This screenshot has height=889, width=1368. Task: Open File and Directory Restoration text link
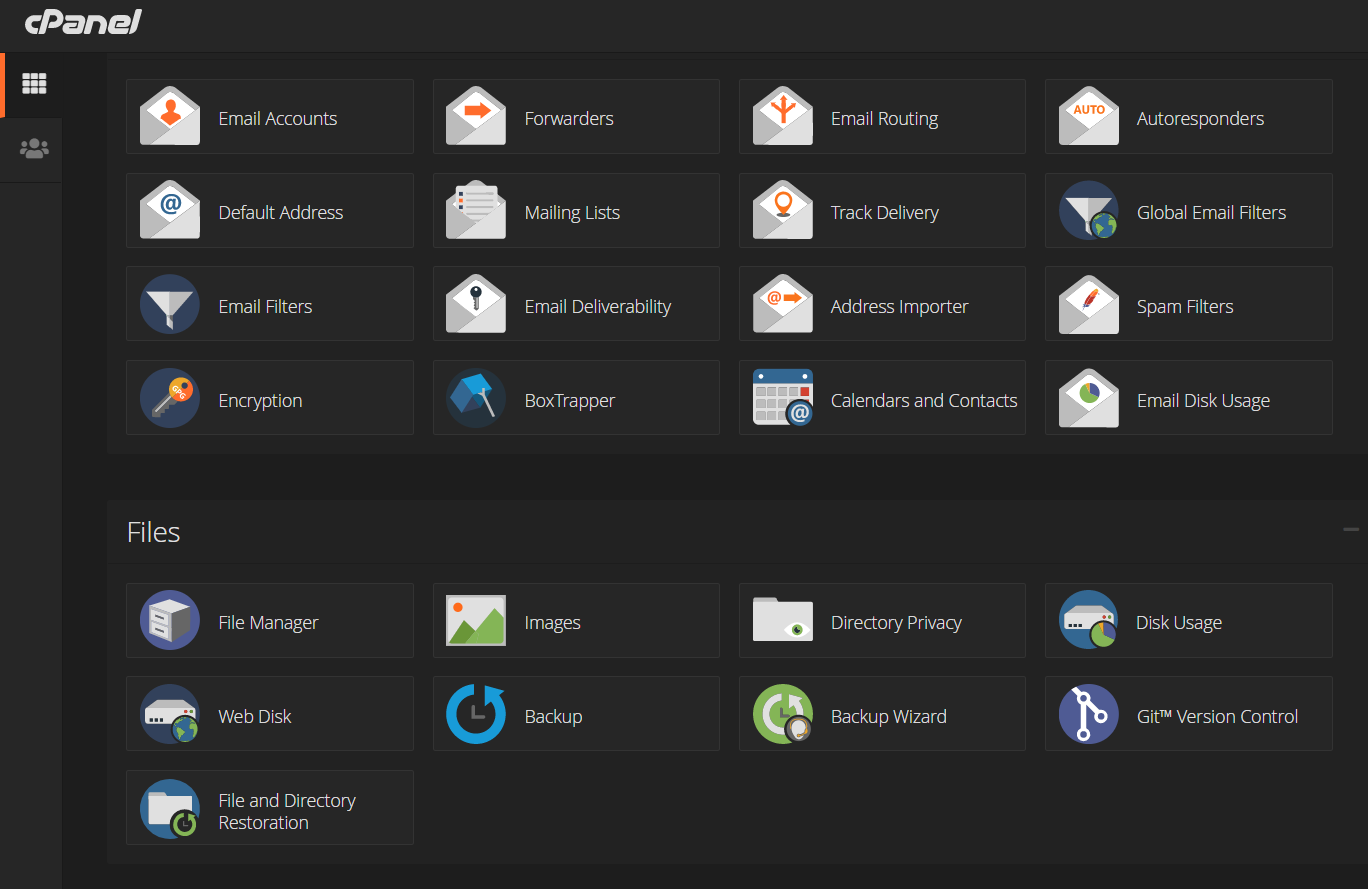(287, 811)
